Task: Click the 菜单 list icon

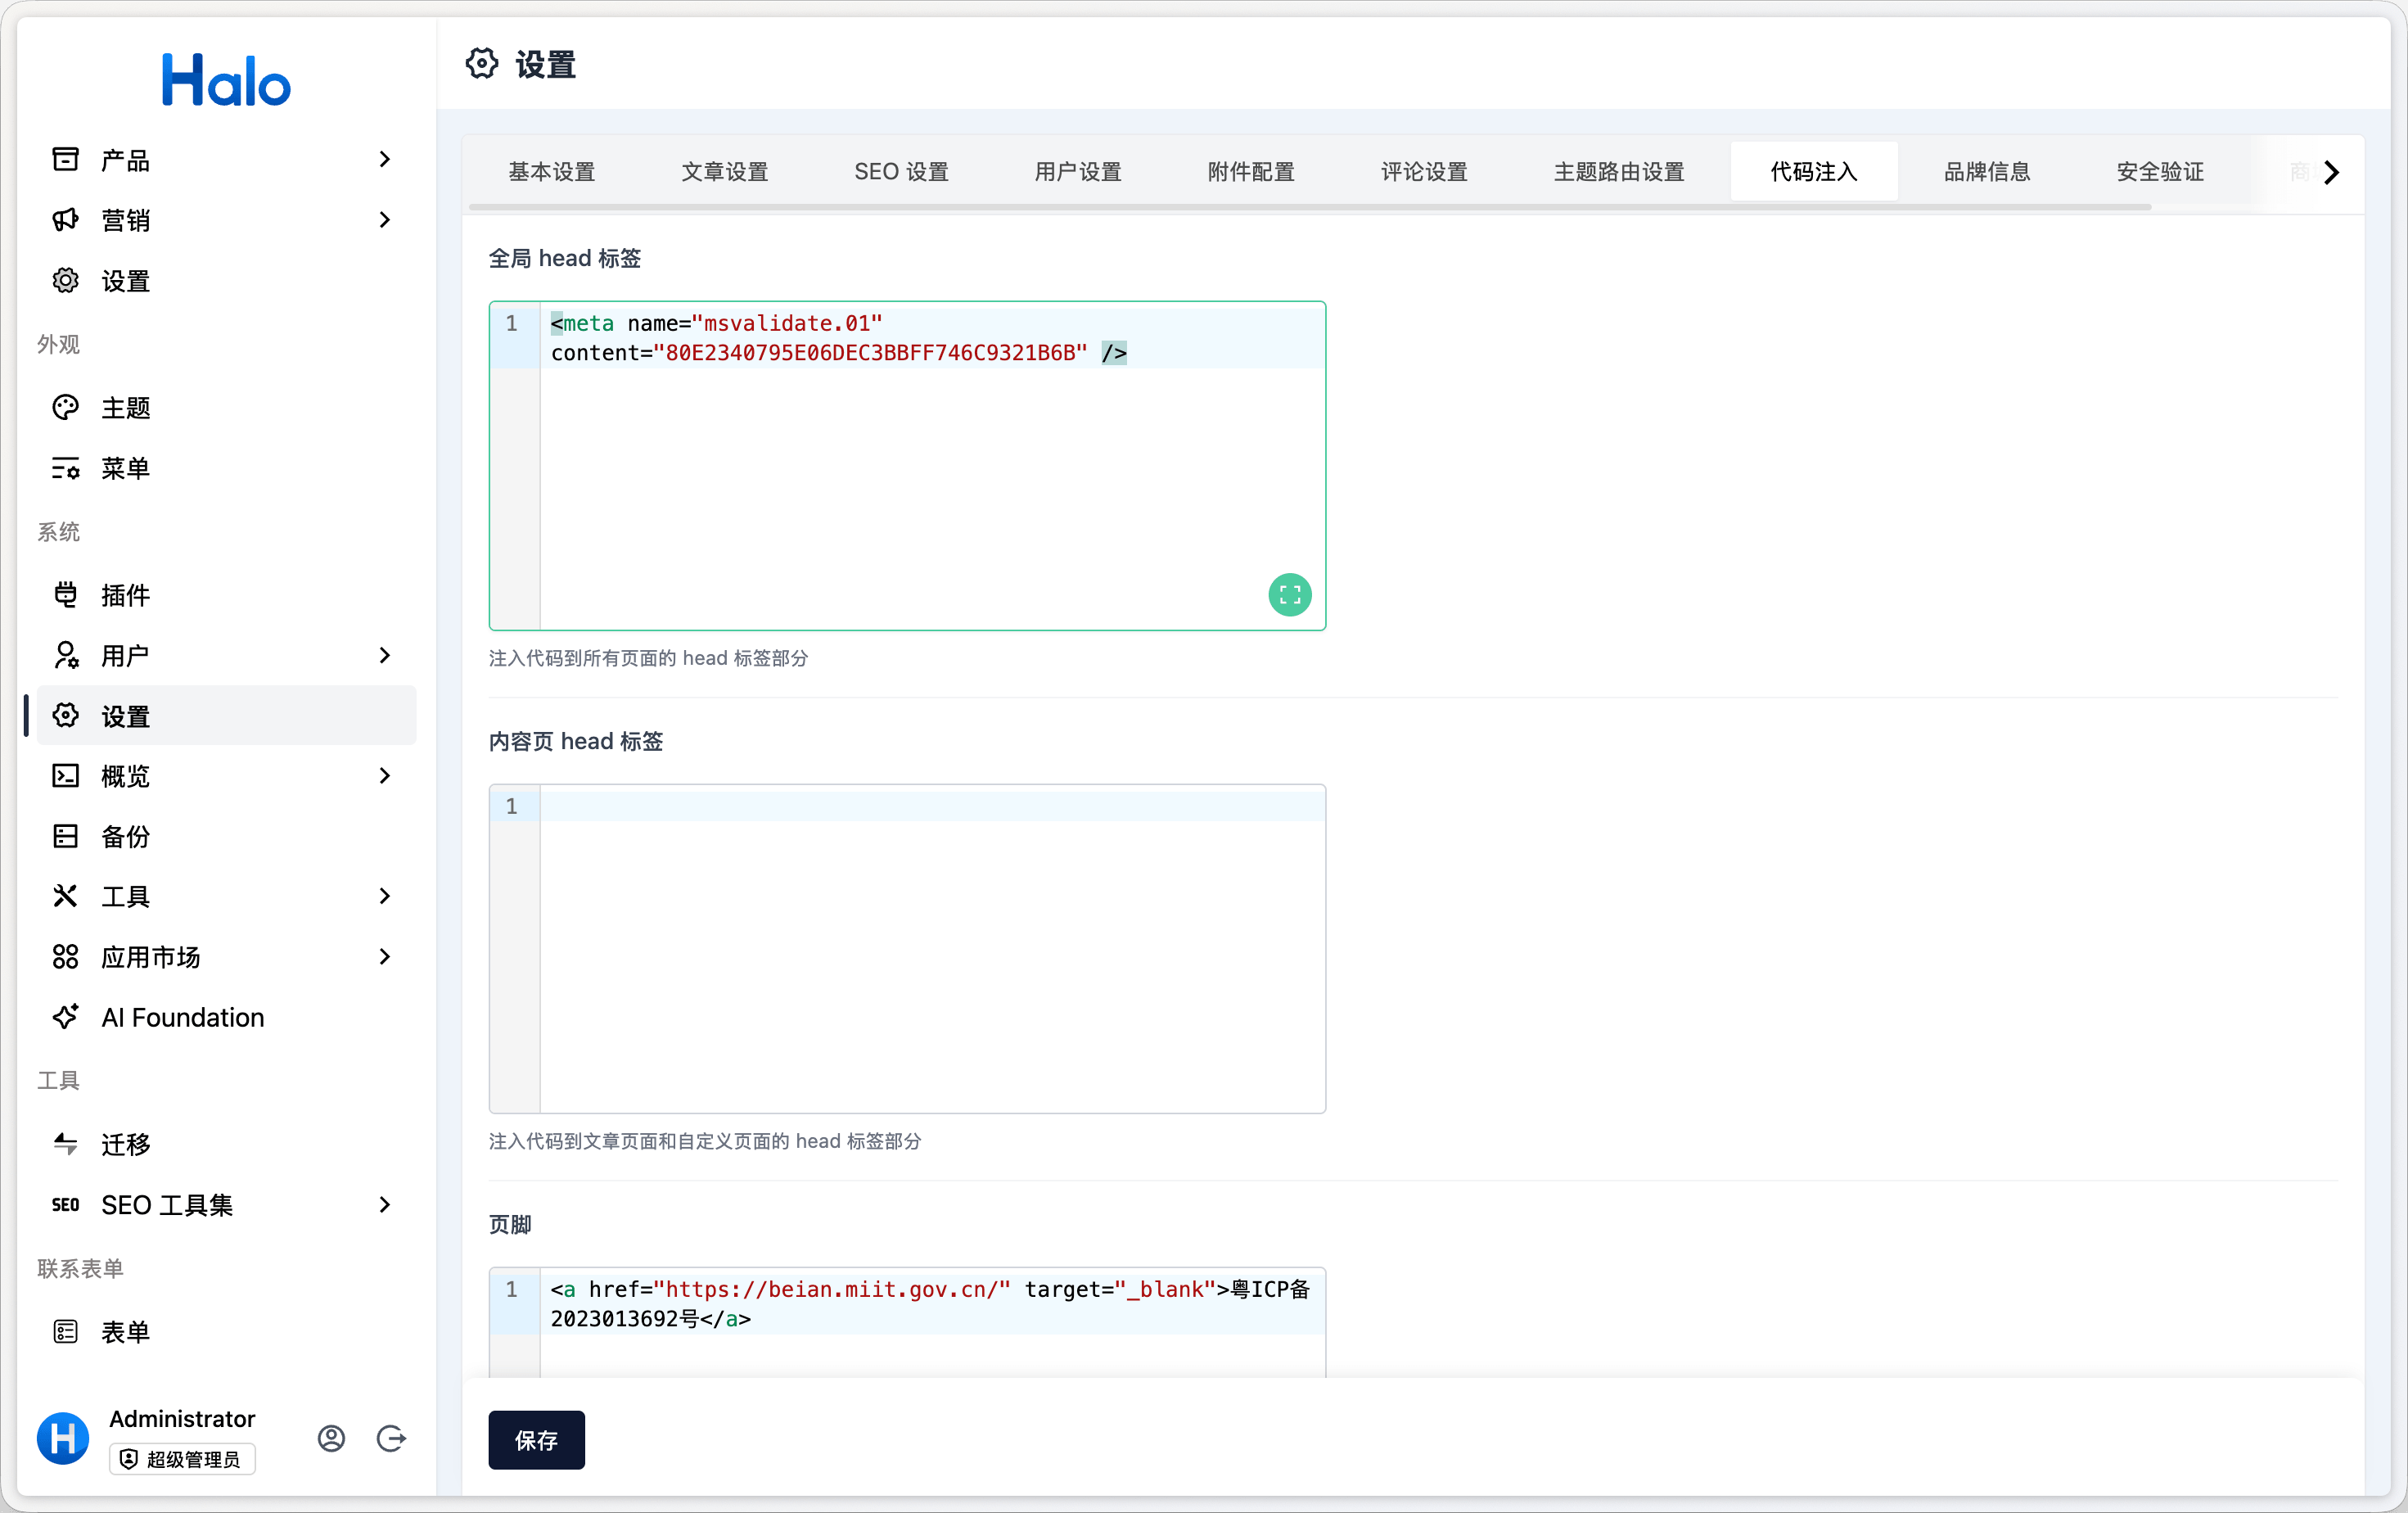Action: pyautogui.click(x=65, y=468)
